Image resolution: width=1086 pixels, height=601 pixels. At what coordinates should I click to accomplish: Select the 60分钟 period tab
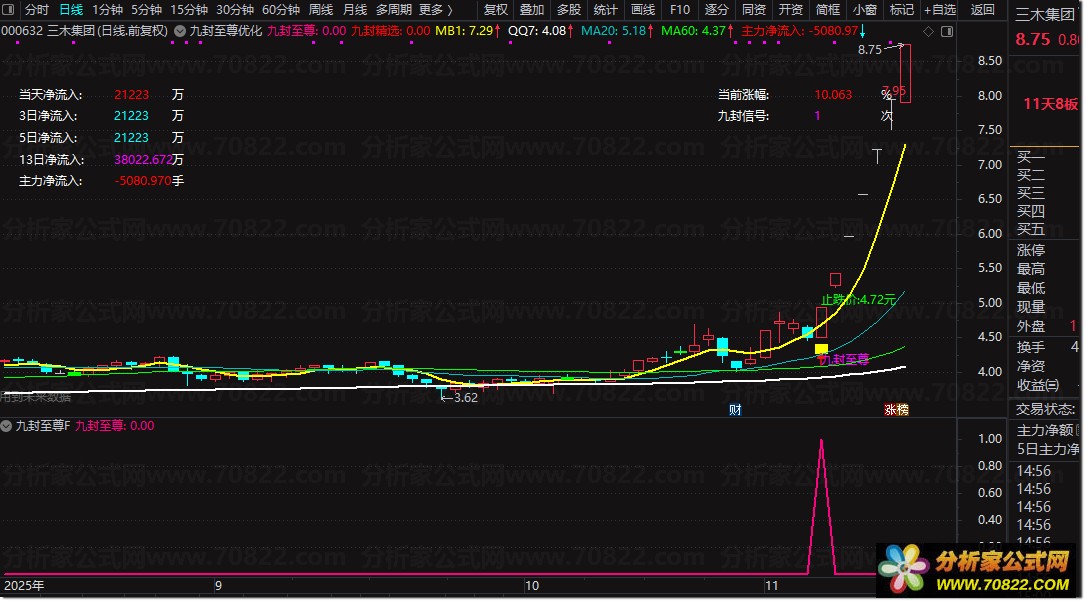tap(281, 10)
